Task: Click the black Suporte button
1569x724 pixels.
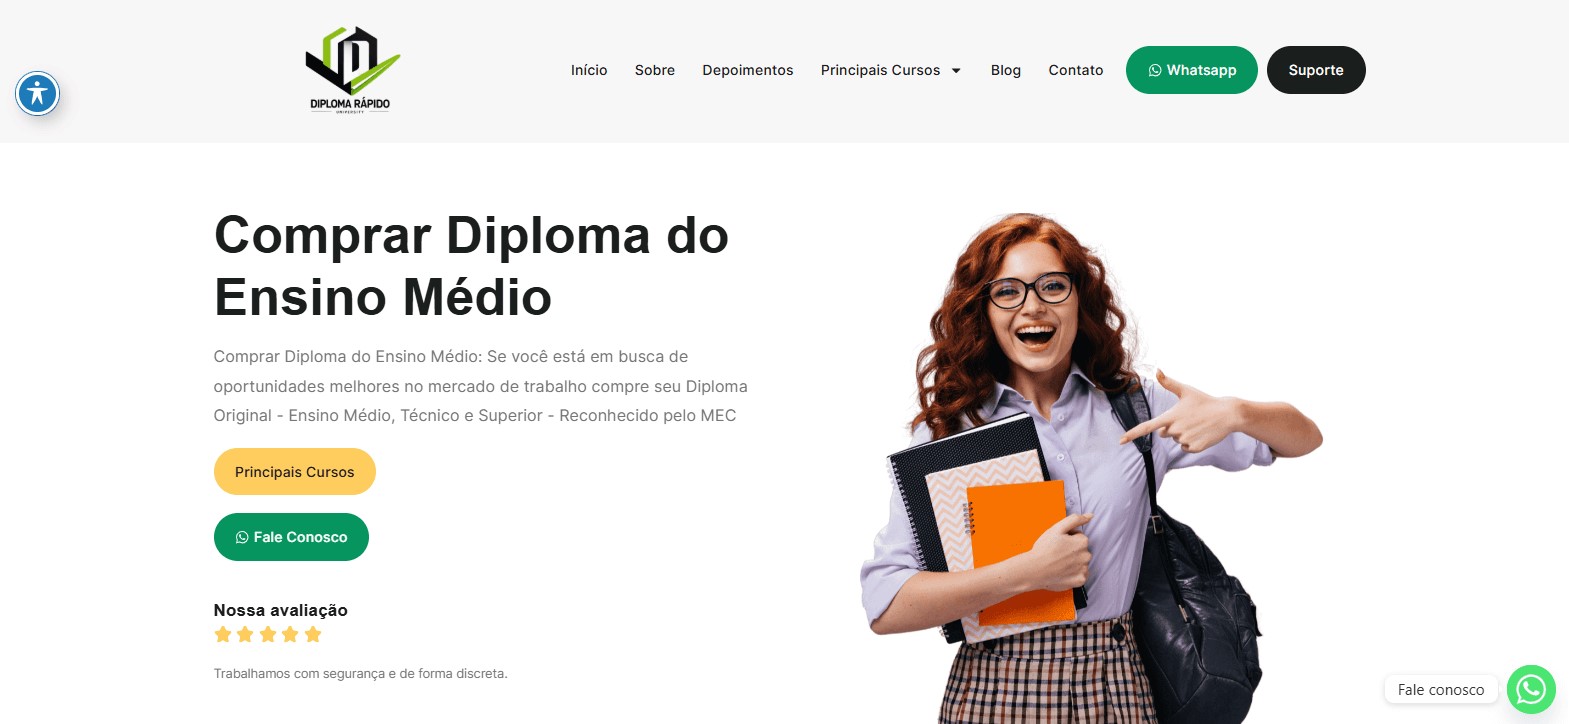Action: 1316,70
